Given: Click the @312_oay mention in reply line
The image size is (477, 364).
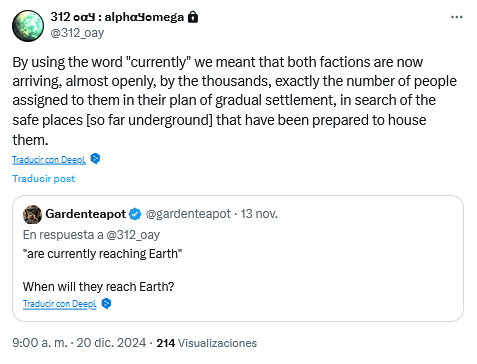Looking at the screenshot, I should pyautogui.click(x=133, y=235).
